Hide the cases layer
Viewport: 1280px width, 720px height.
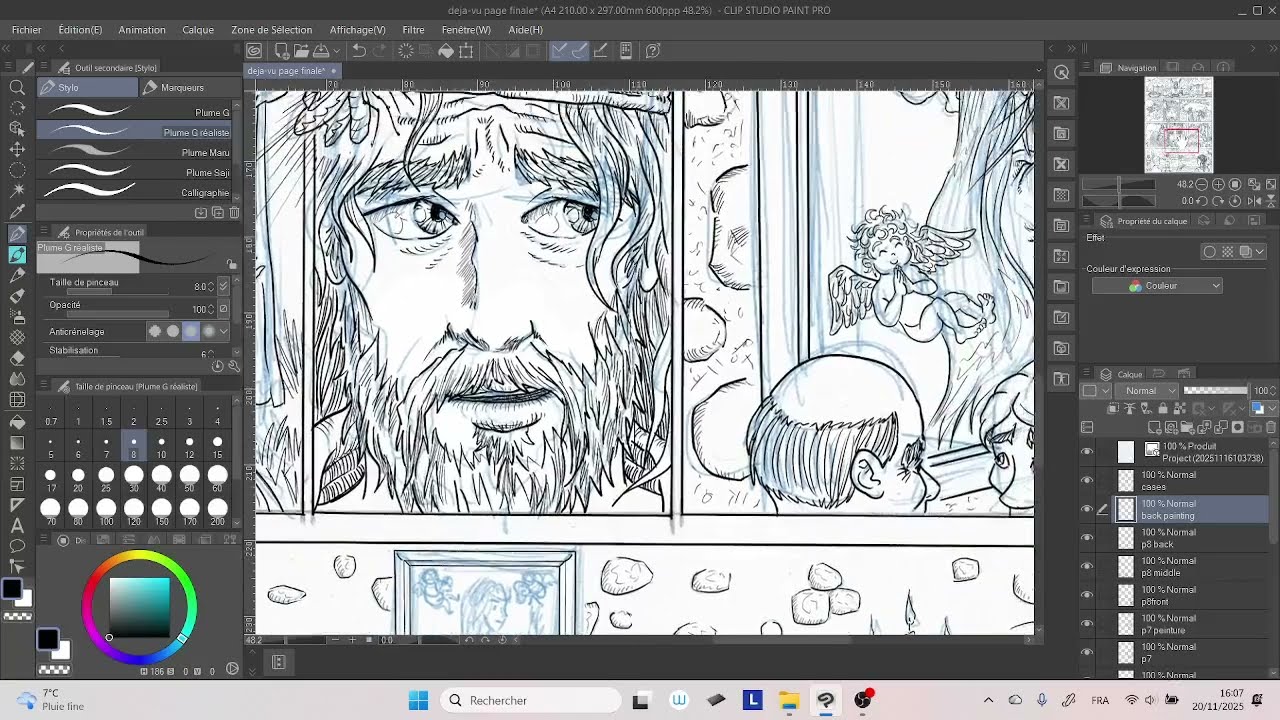pyautogui.click(x=1087, y=480)
